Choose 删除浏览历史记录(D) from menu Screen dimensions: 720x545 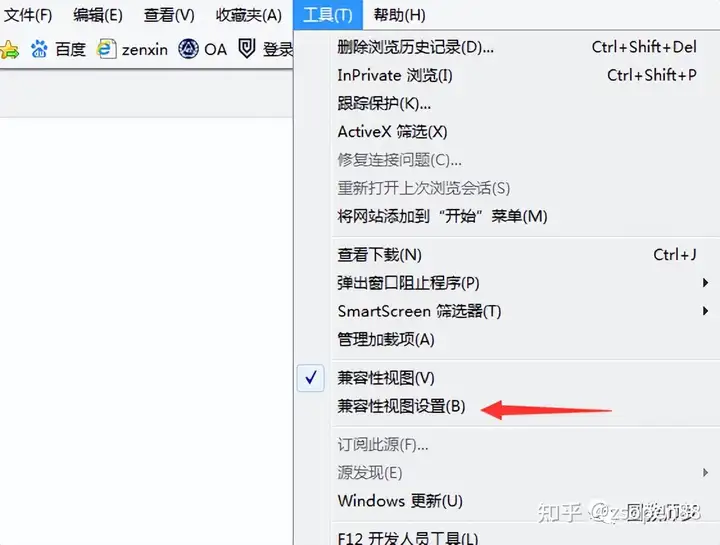[416, 47]
